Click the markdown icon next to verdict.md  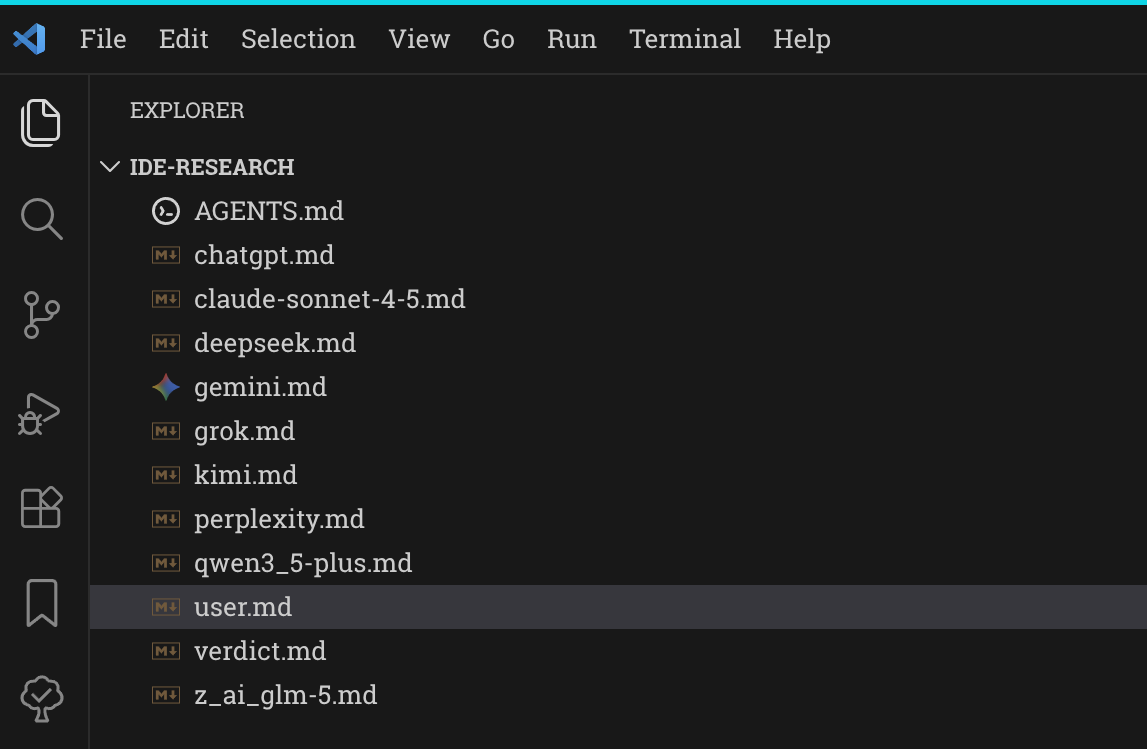point(166,651)
